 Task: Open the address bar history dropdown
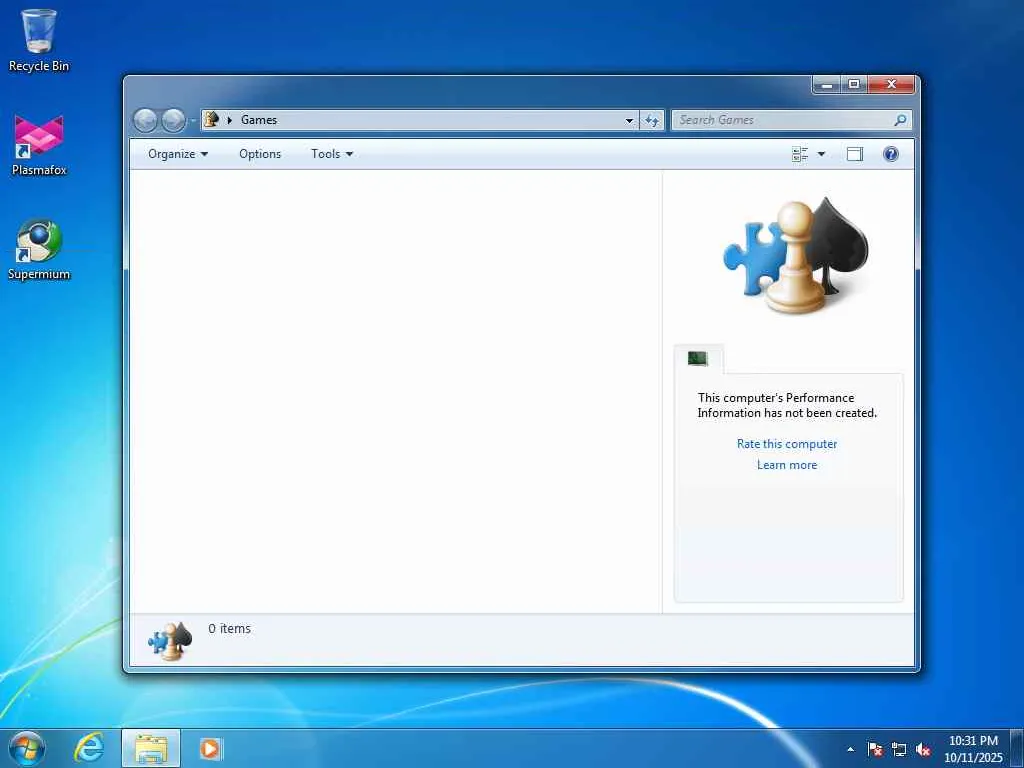tap(629, 120)
